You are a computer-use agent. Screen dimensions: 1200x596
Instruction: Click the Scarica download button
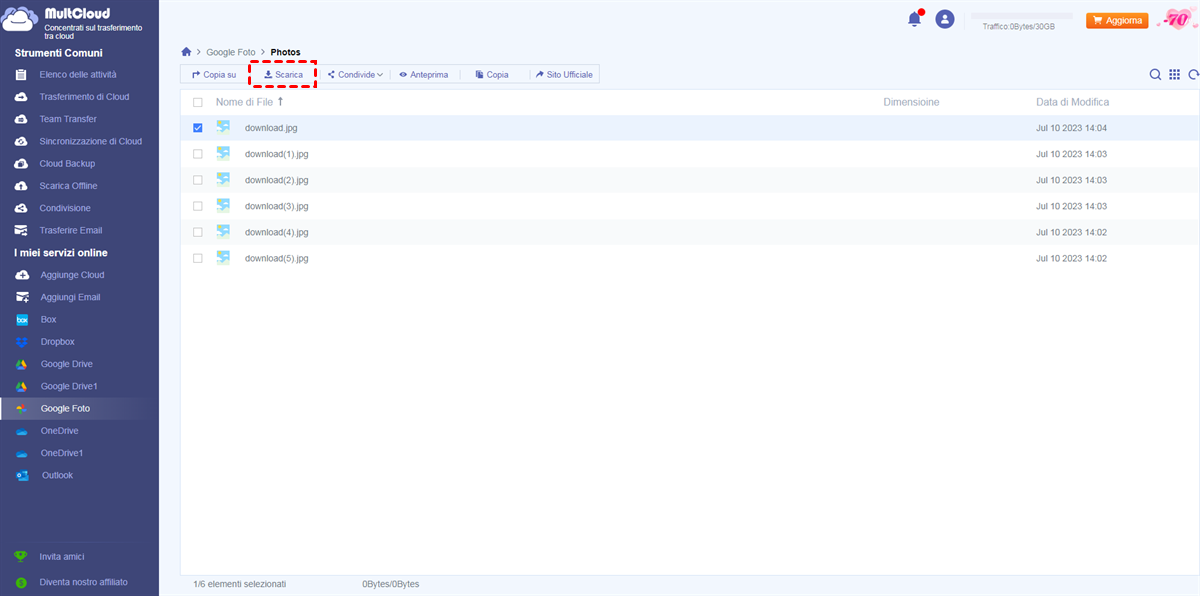tap(283, 75)
